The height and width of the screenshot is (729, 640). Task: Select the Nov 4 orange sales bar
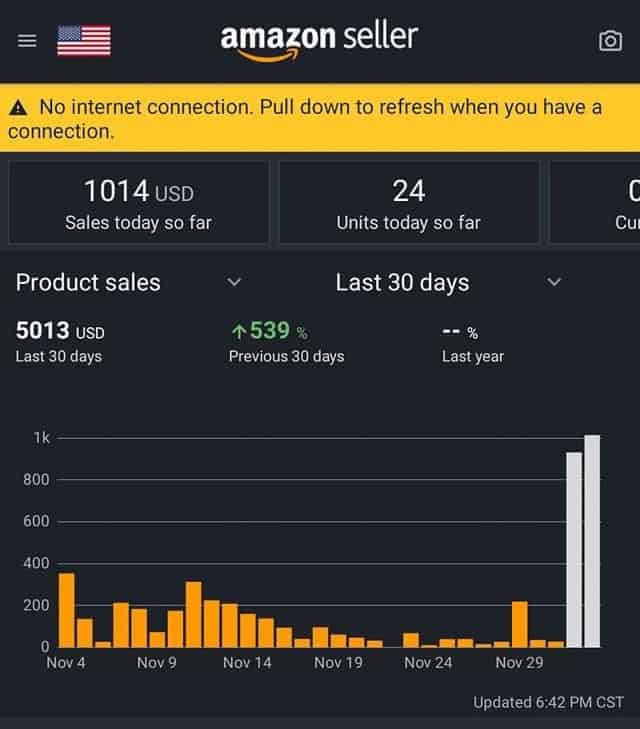click(x=67, y=610)
